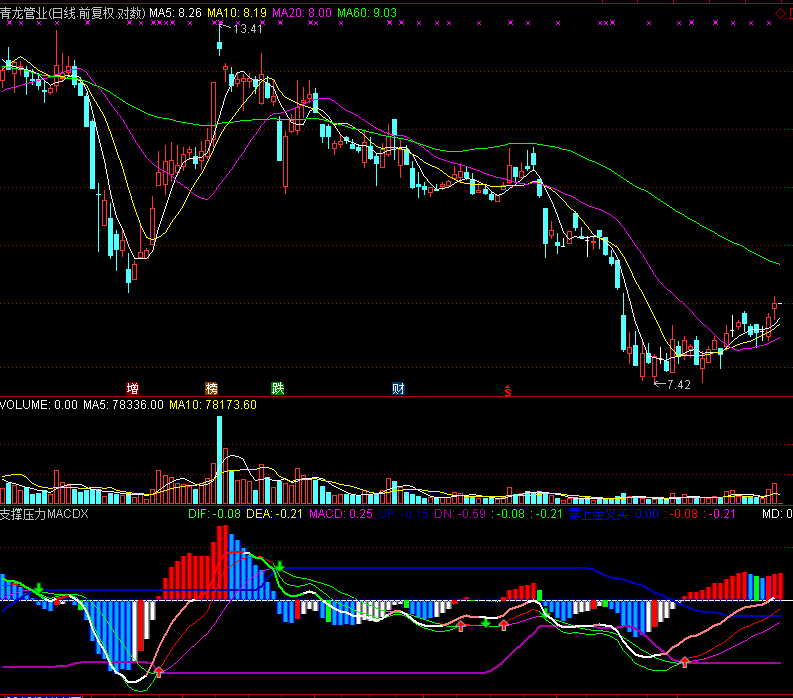Viewport: 793px width, 698px height.
Task: Click the cyan candlestick at the 13.41 high
Action: 219,40
